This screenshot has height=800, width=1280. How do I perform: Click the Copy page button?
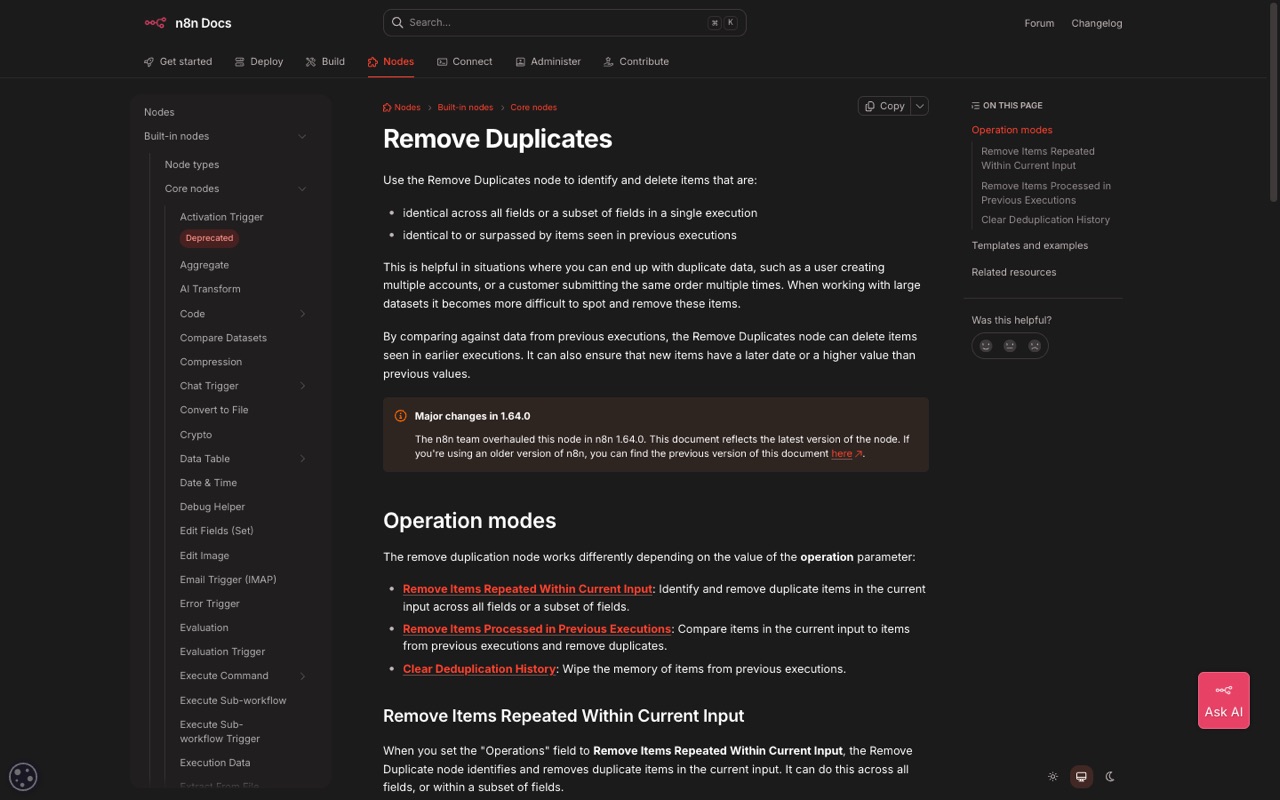click(885, 106)
